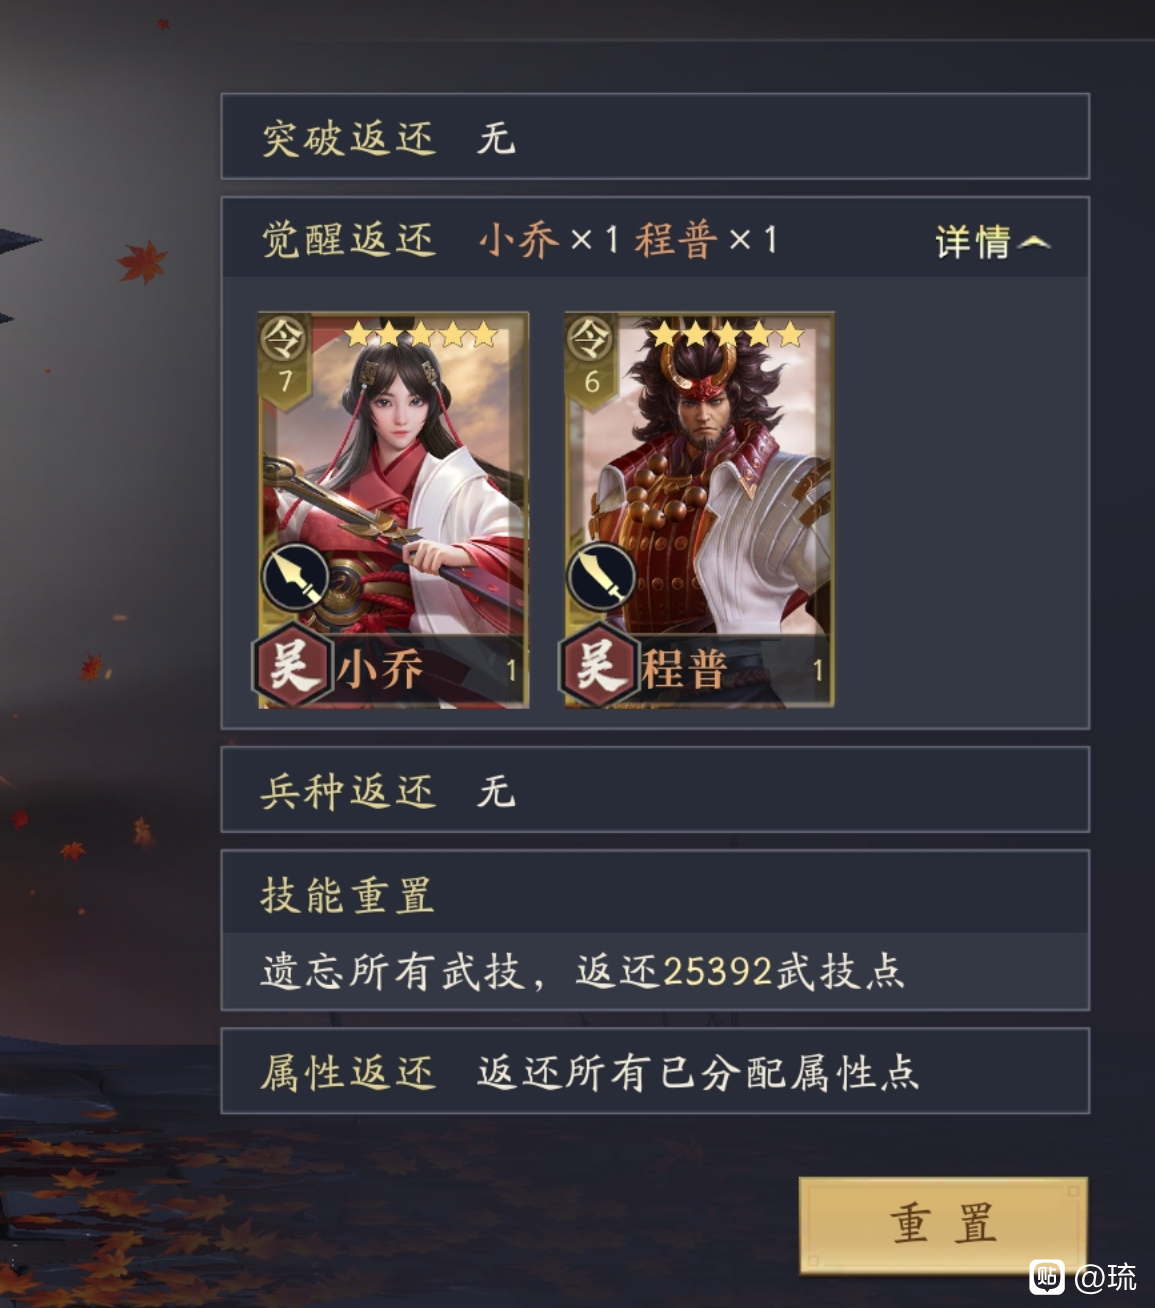
Task: Click the spear troop icon on 小乔 card
Action: coord(295,577)
